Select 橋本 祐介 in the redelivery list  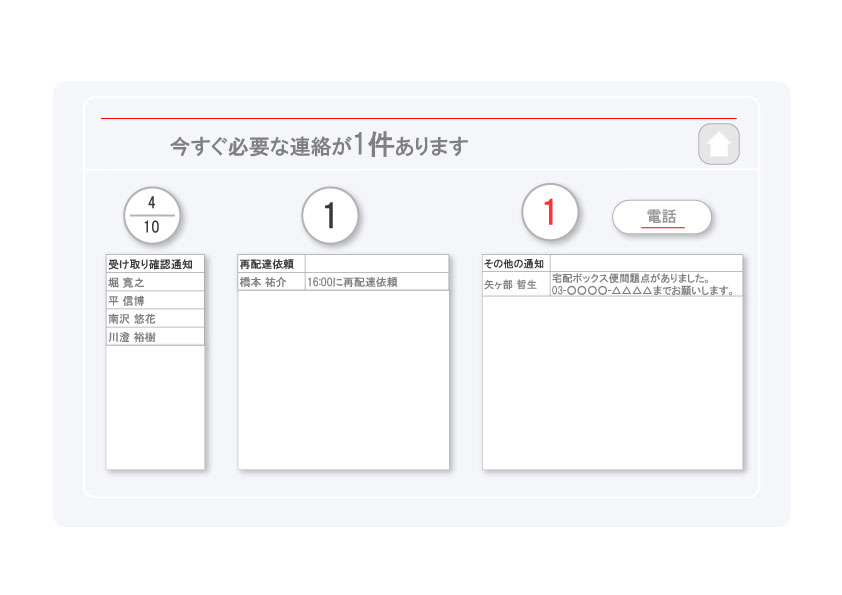tap(271, 282)
